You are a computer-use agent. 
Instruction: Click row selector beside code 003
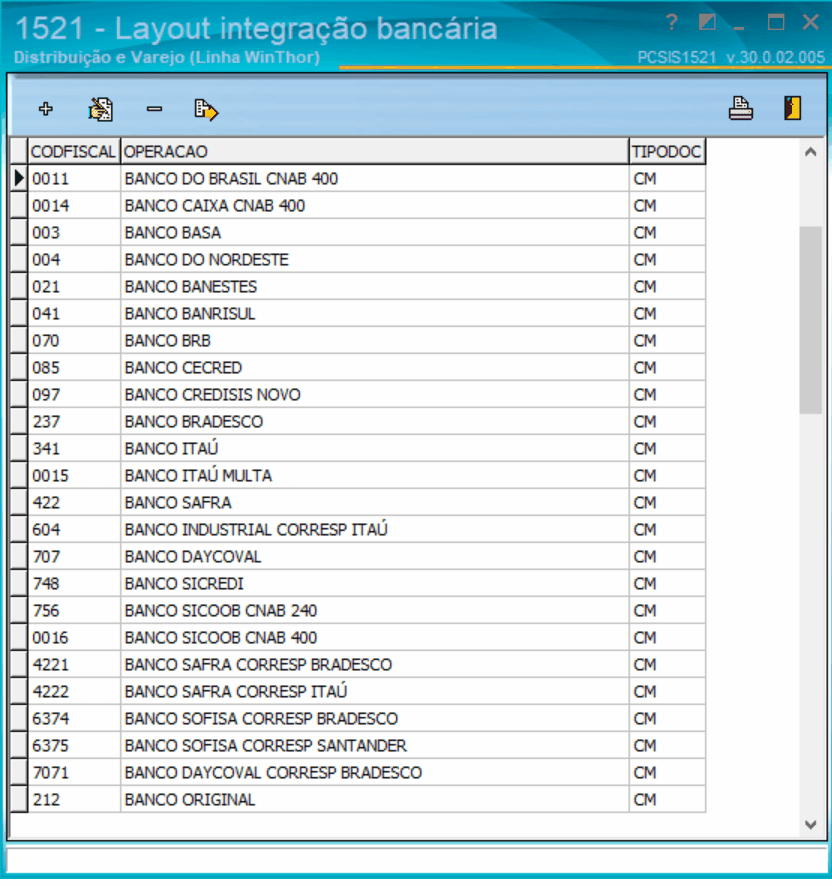[19, 233]
